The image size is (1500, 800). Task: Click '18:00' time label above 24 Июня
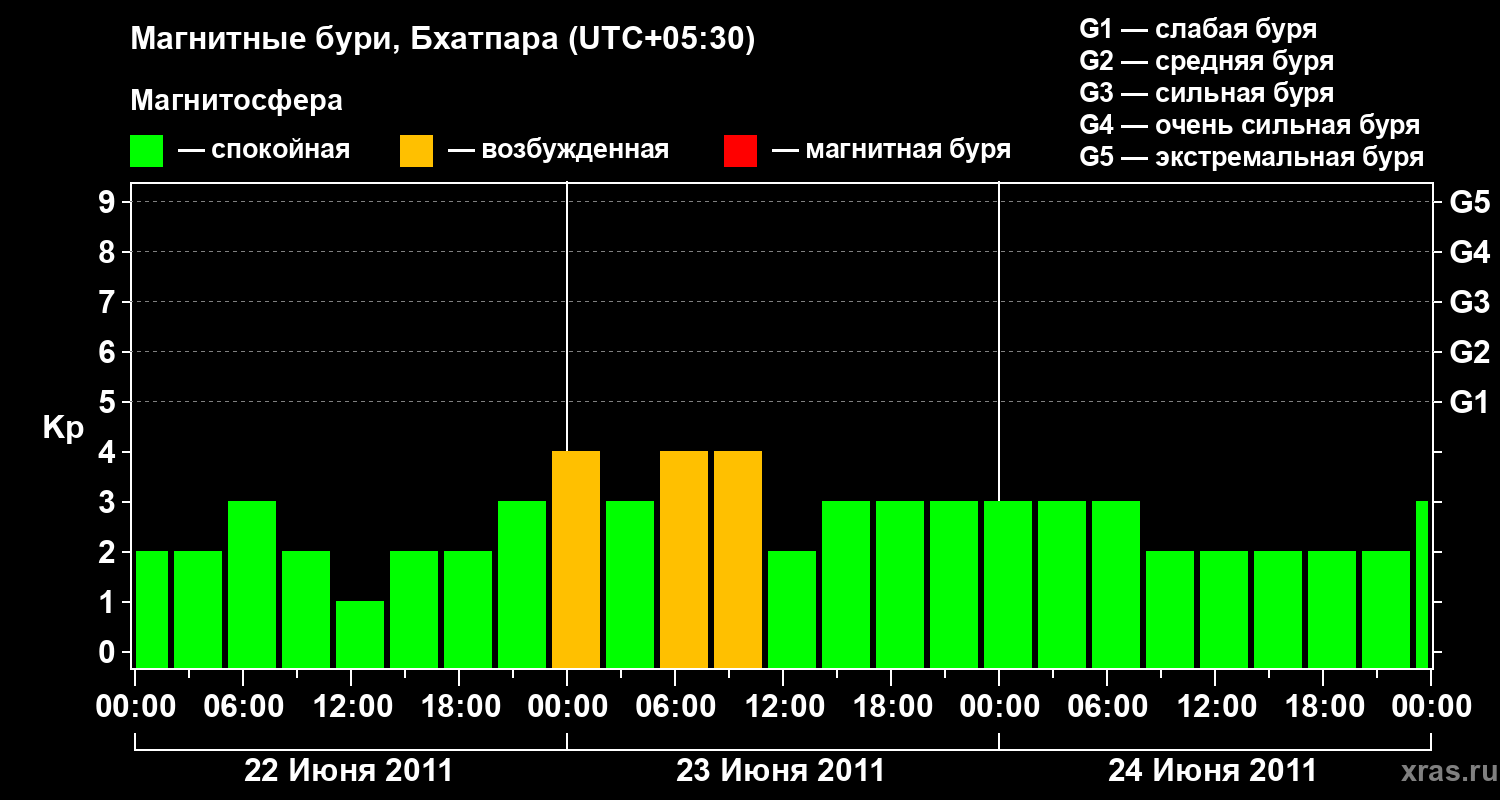(1323, 706)
